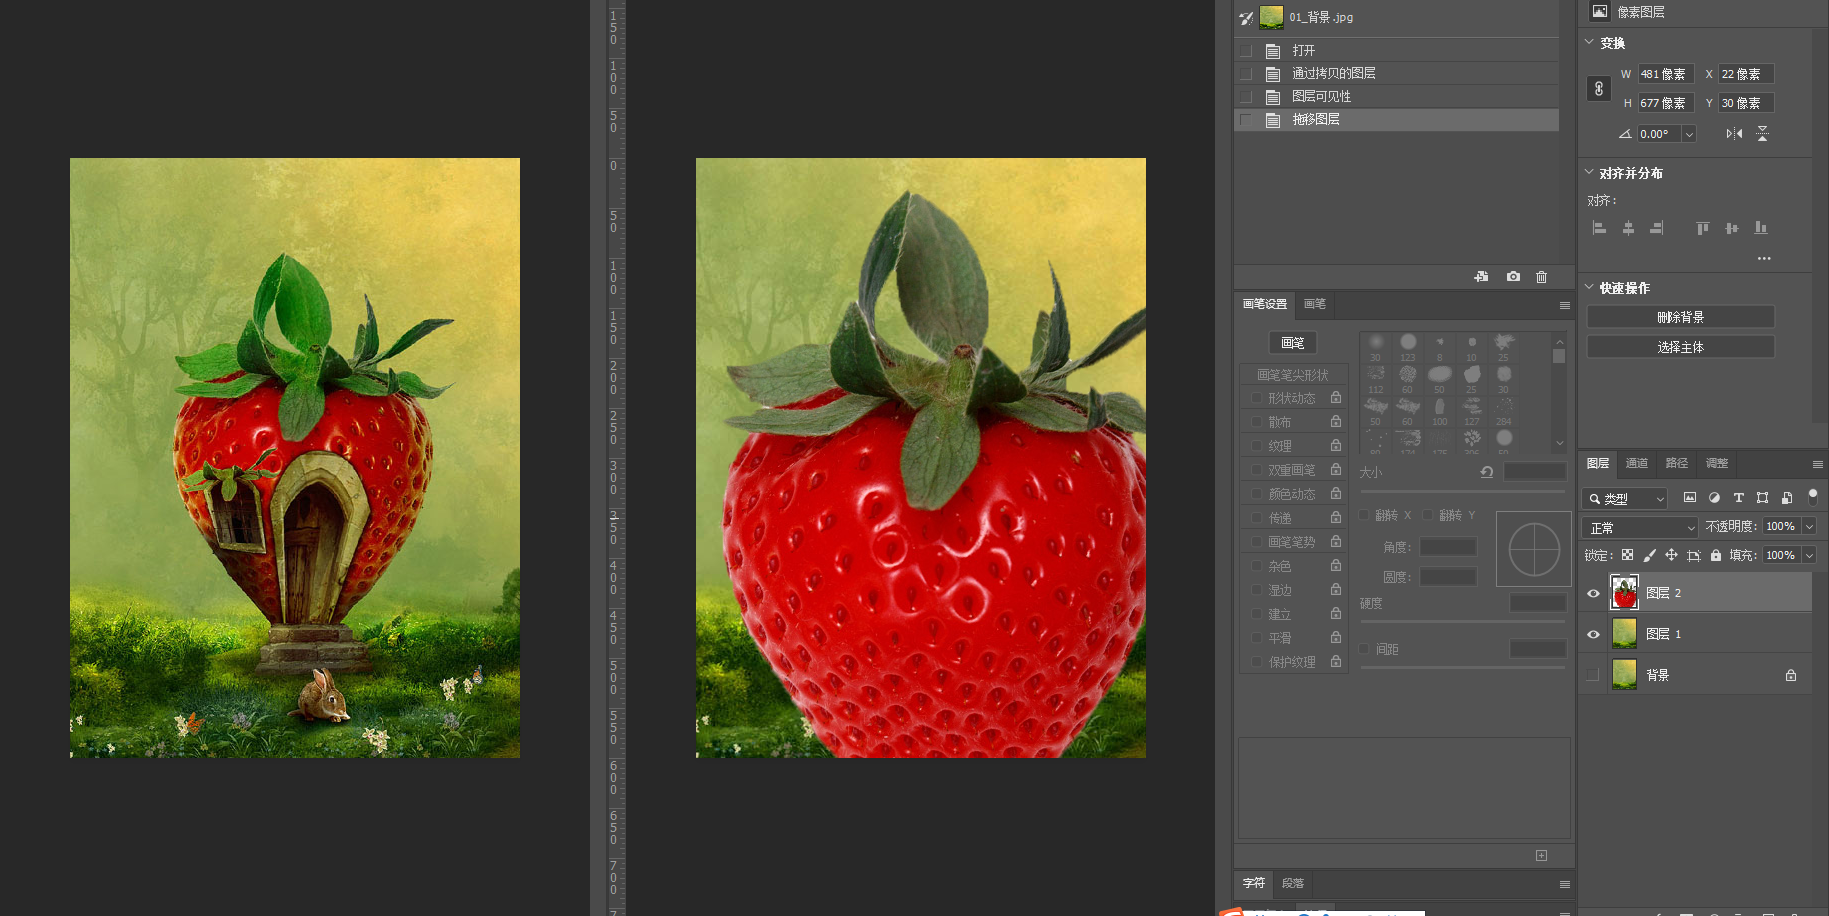This screenshot has width=1829, height=916.
Task: Open the 类型 layer filter dropdown
Action: 1625,498
